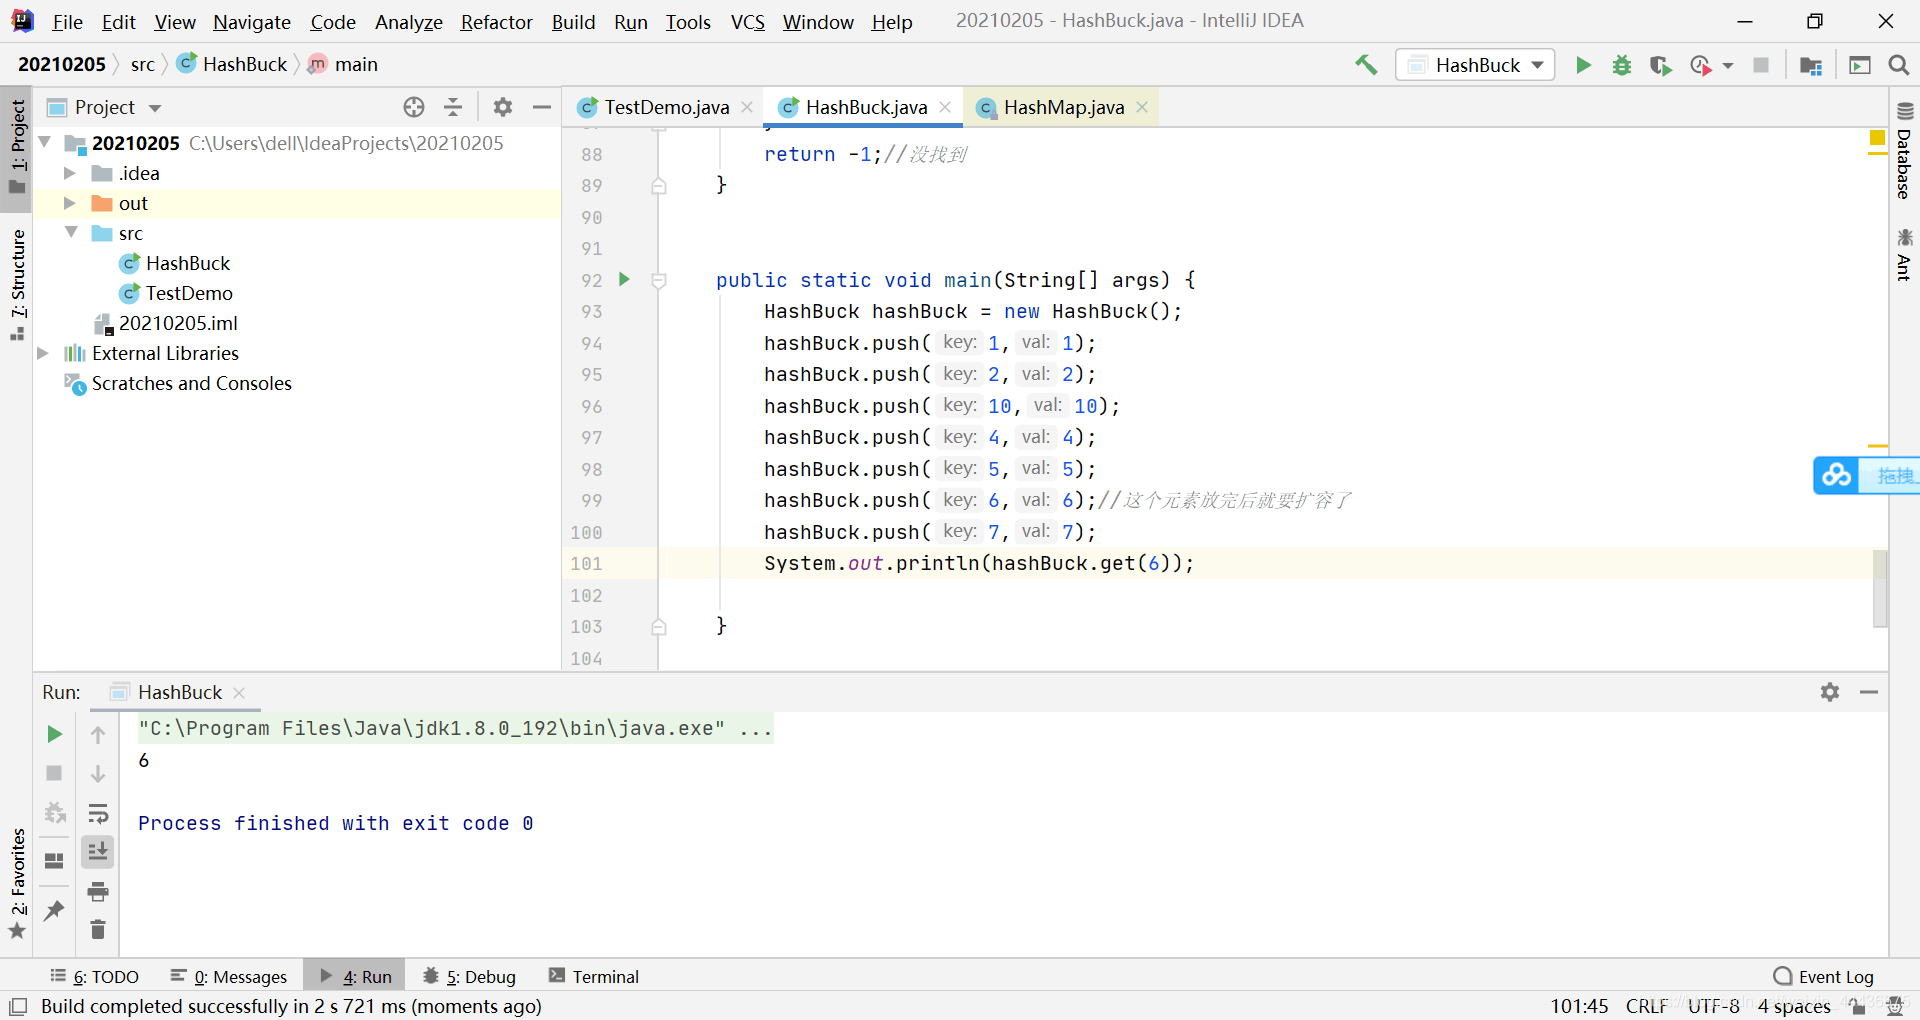Toggle scroll to end of console

pyautogui.click(x=98, y=851)
